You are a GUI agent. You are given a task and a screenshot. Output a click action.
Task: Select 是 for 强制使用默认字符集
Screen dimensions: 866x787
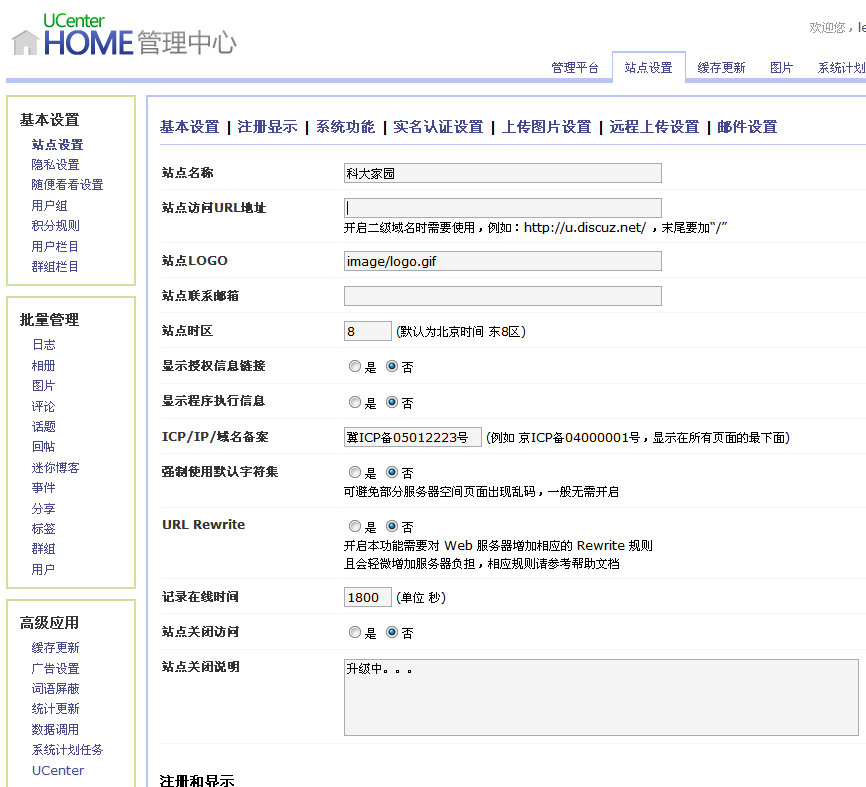[355, 472]
